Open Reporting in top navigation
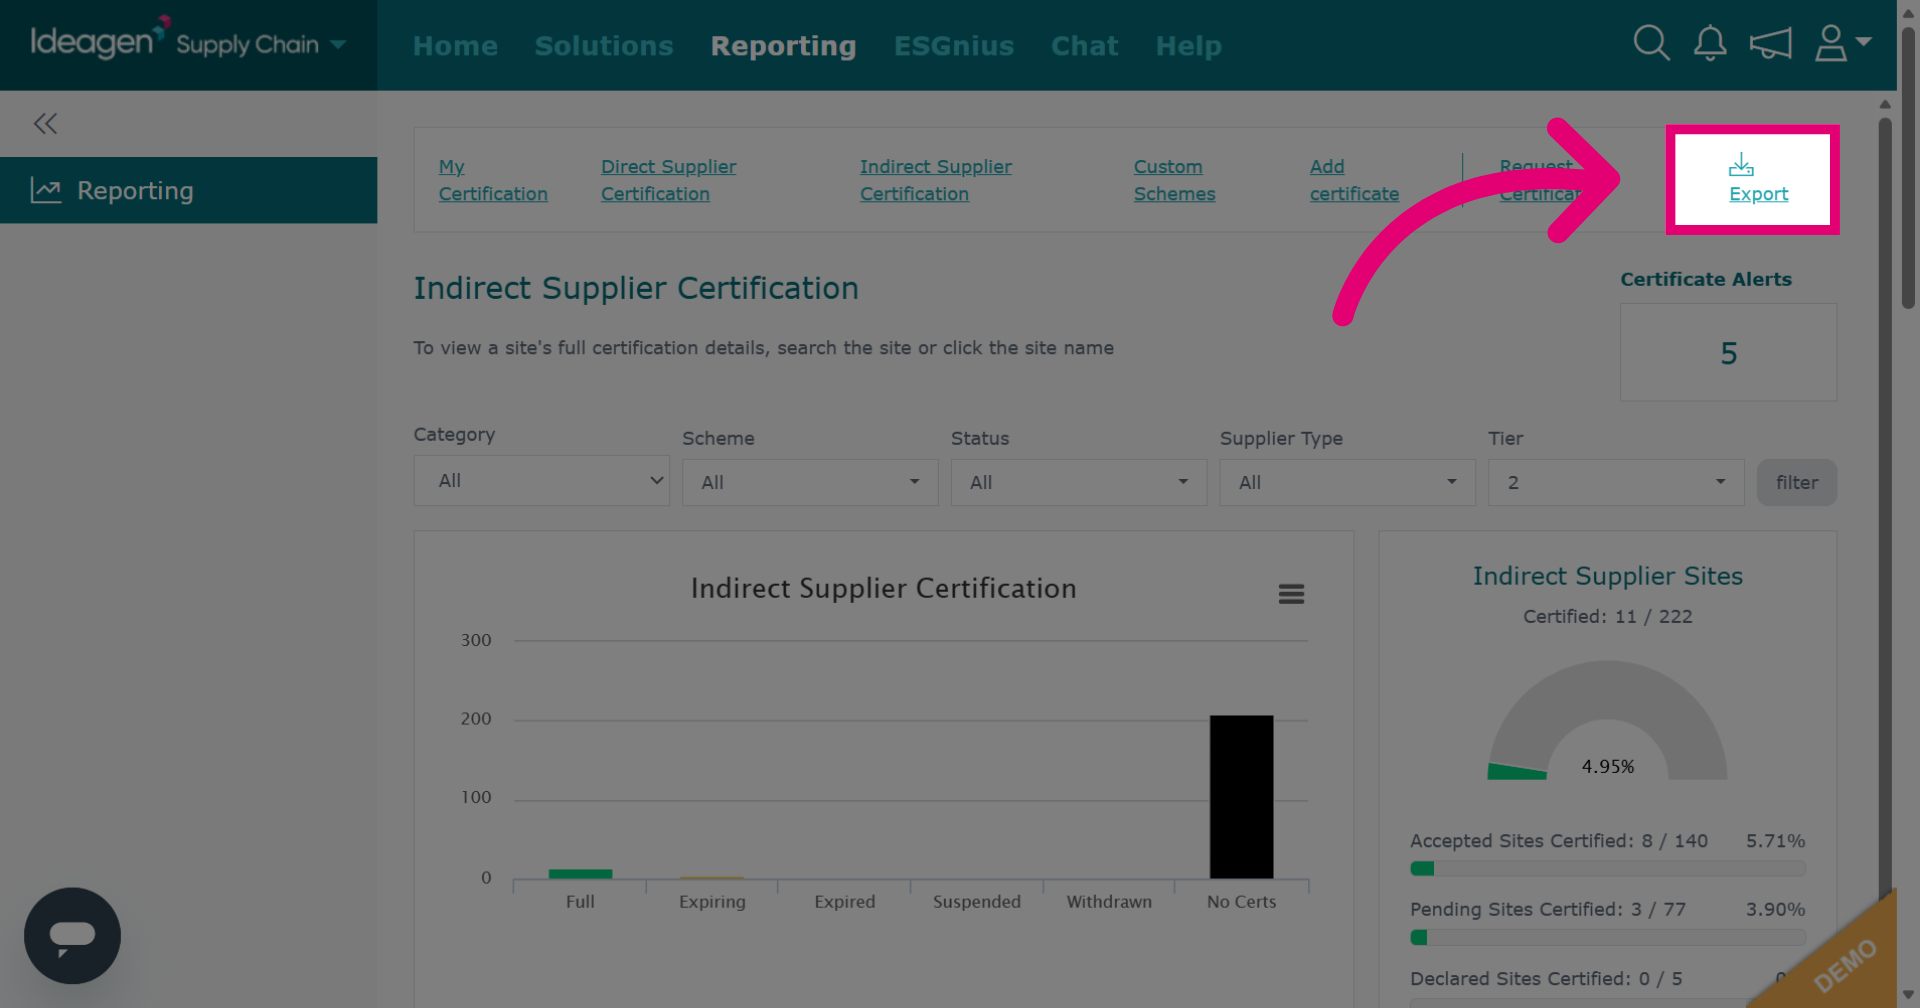Screen dimensions: 1920x1008 coord(783,46)
